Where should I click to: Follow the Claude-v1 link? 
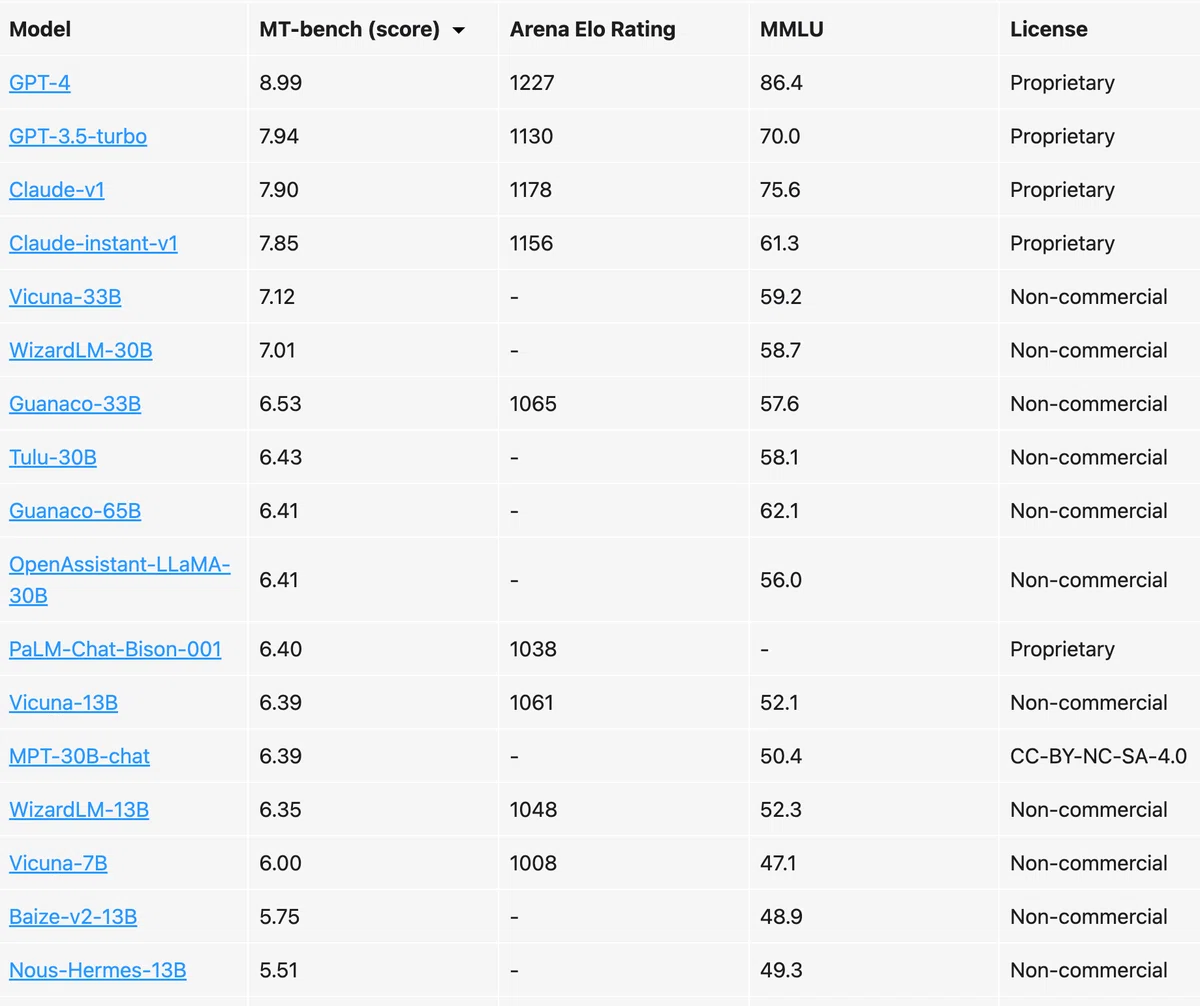coord(57,190)
